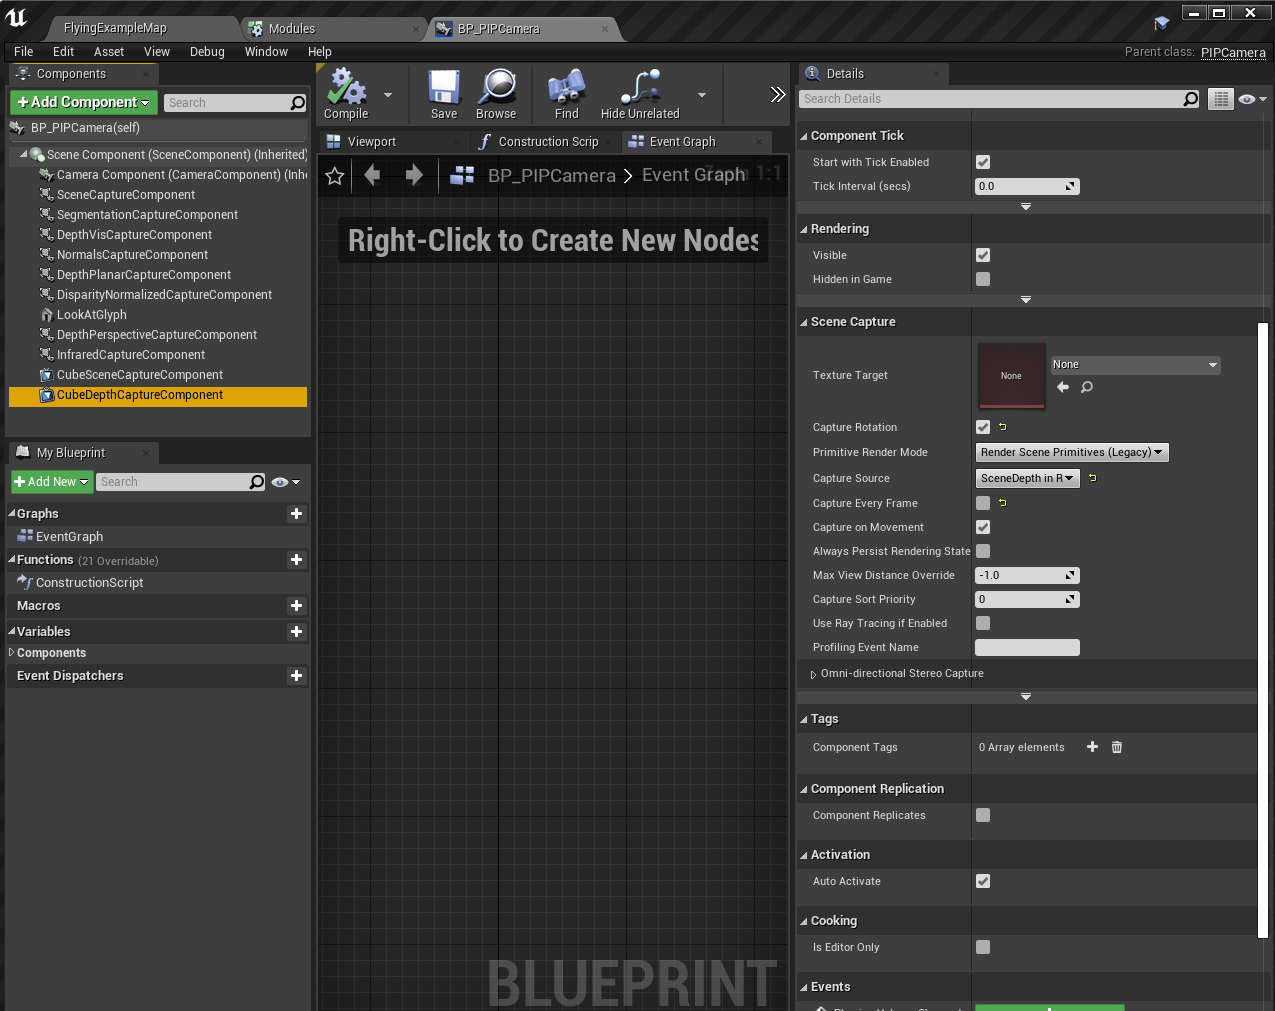Reset Capture Every Frame to default
The height and width of the screenshot is (1011, 1275).
click(x=1003, y=503)
